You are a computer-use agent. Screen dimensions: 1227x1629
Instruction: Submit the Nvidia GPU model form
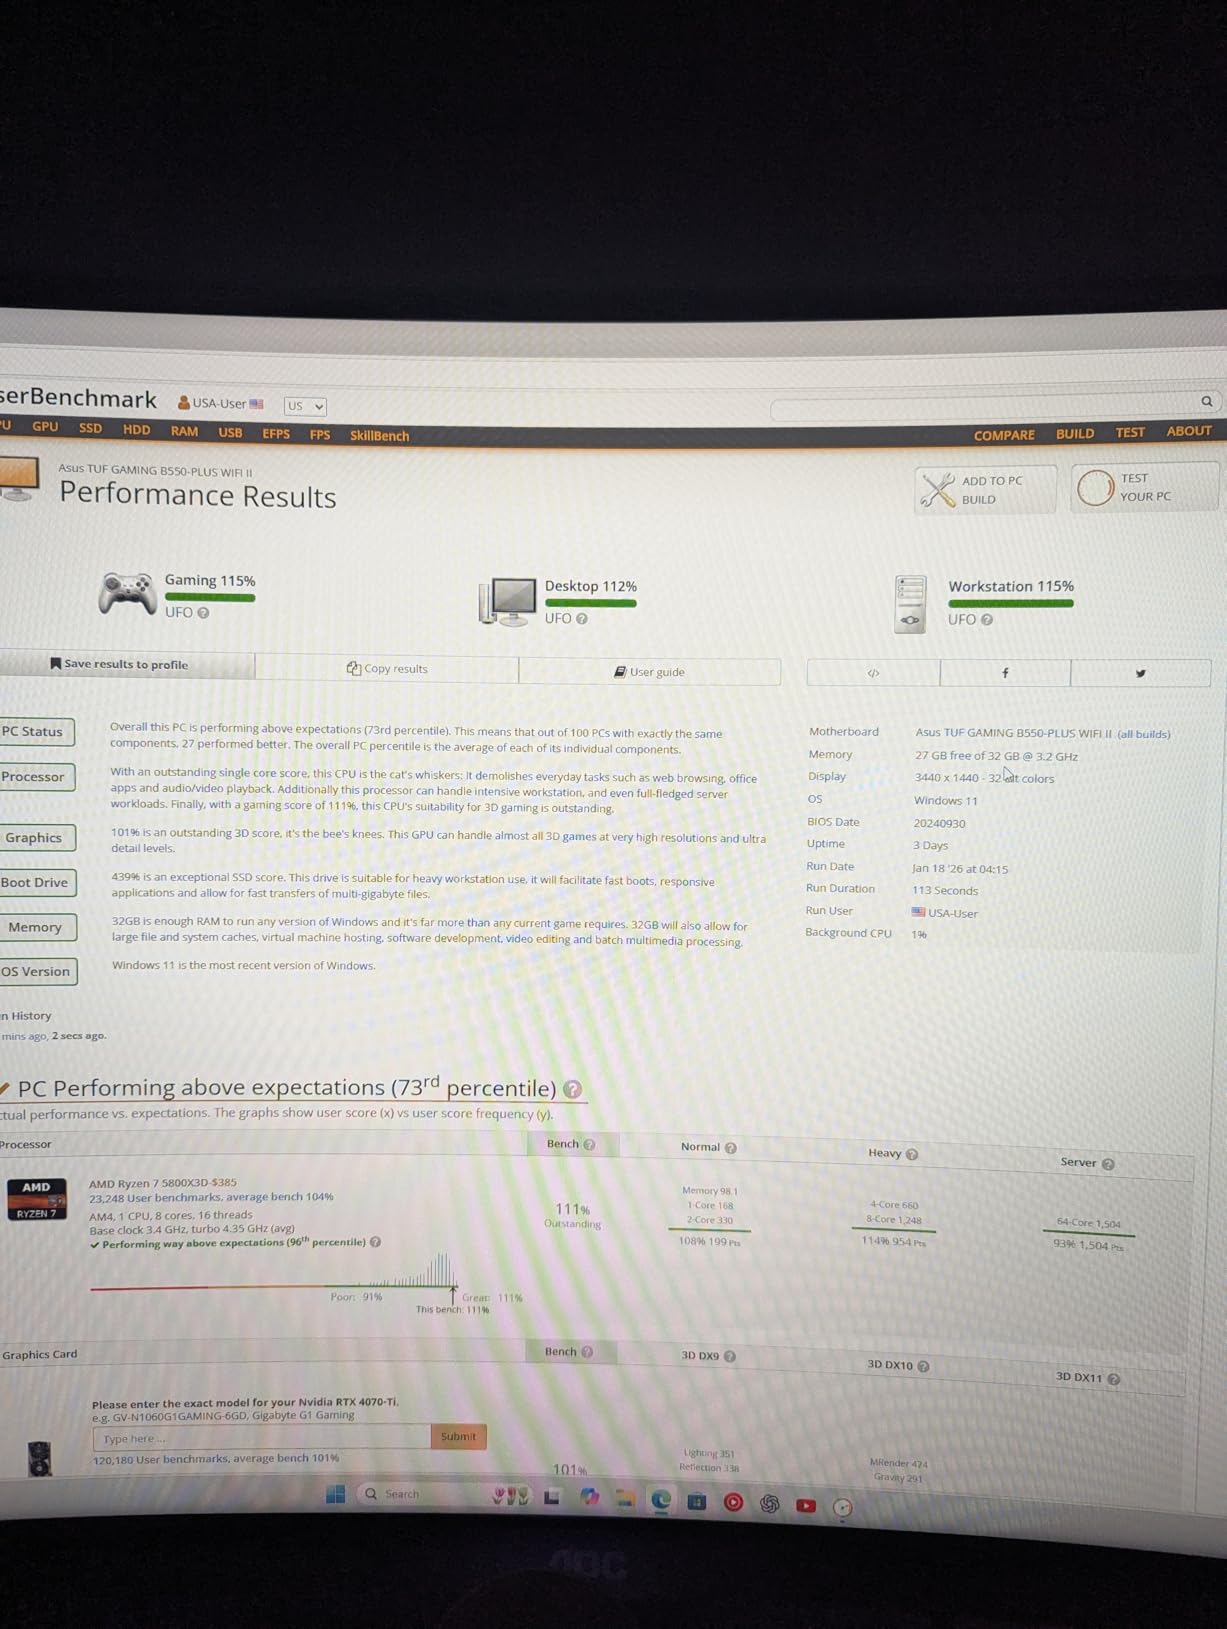point(458,1436)
